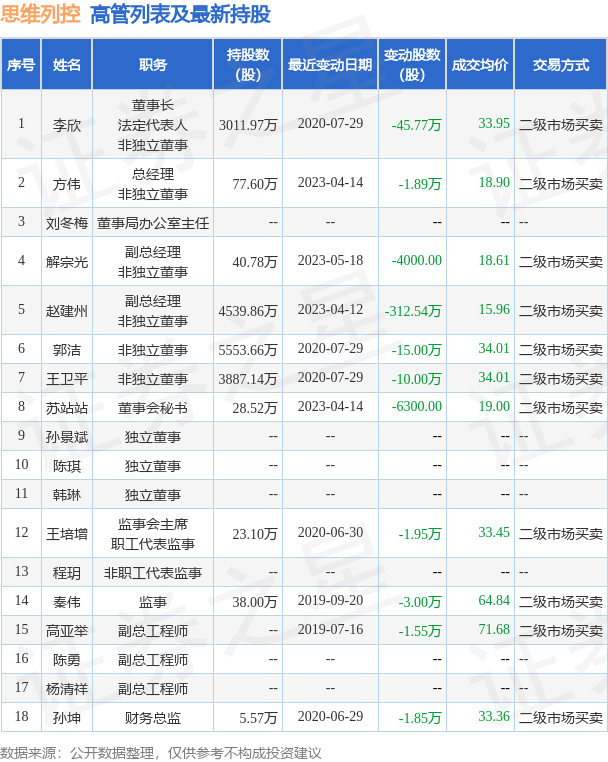Viewport: 608px width, 762px height.
Task: Select the name 陈勇
Action: pyautogui.click(x=67, y=660)
